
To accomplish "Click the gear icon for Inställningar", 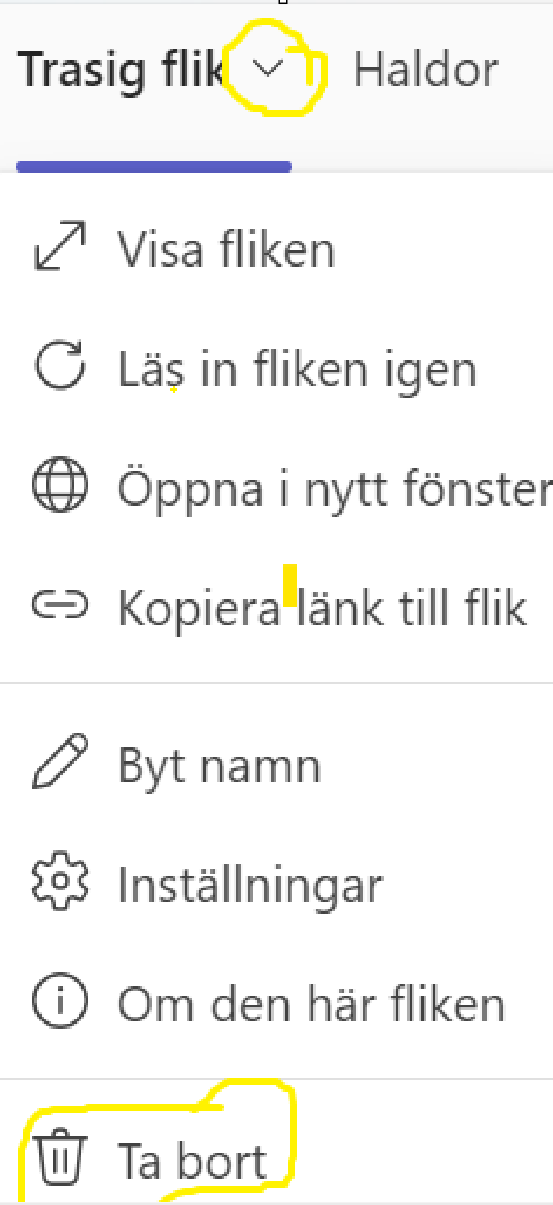I will click(60, 882).
